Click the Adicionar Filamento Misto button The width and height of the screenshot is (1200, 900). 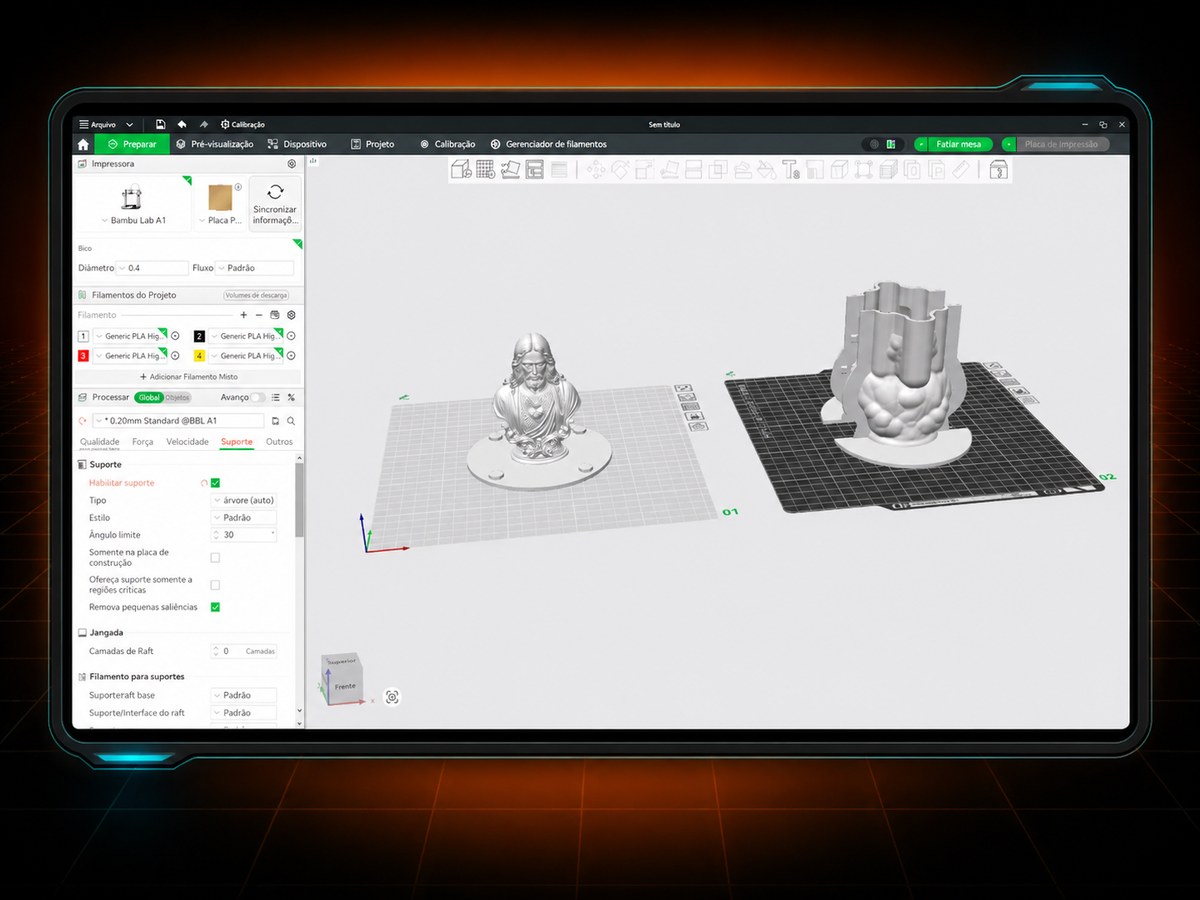point(188,377)
